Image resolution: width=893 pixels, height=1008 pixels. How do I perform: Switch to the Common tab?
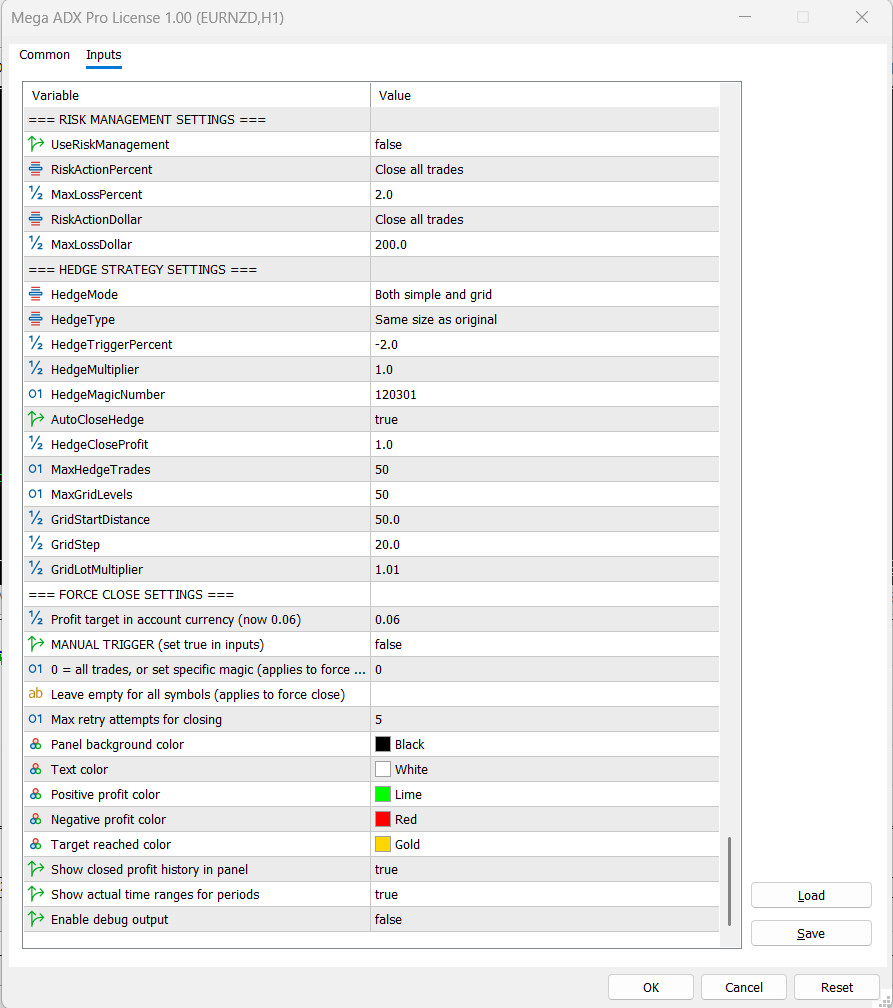point(44,55)
